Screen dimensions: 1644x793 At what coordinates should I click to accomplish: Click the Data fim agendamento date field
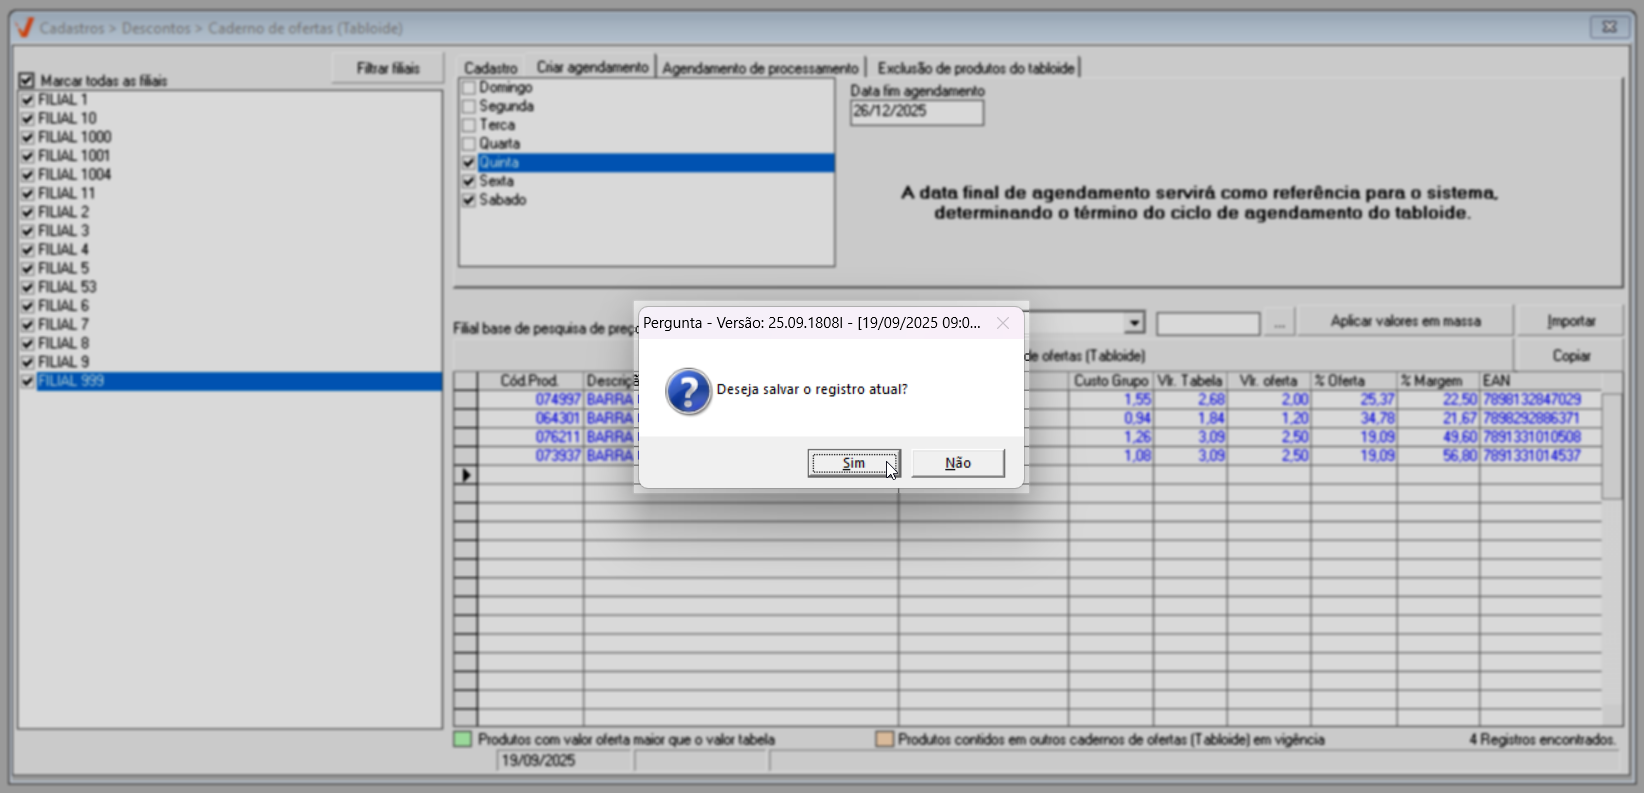(x=917, y=112)
